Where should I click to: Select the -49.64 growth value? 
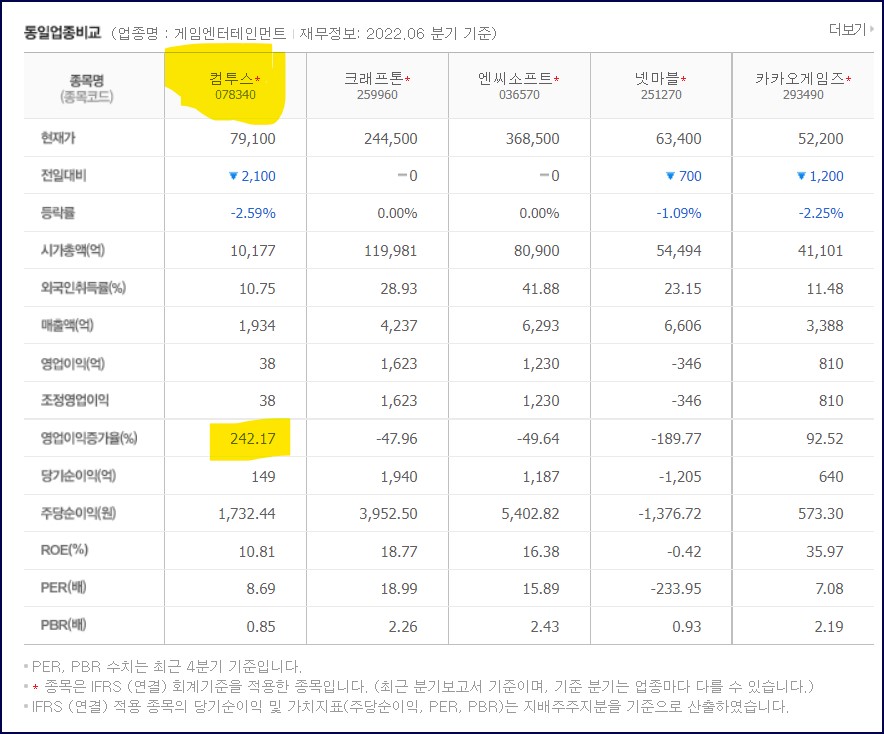click(538, 439)
